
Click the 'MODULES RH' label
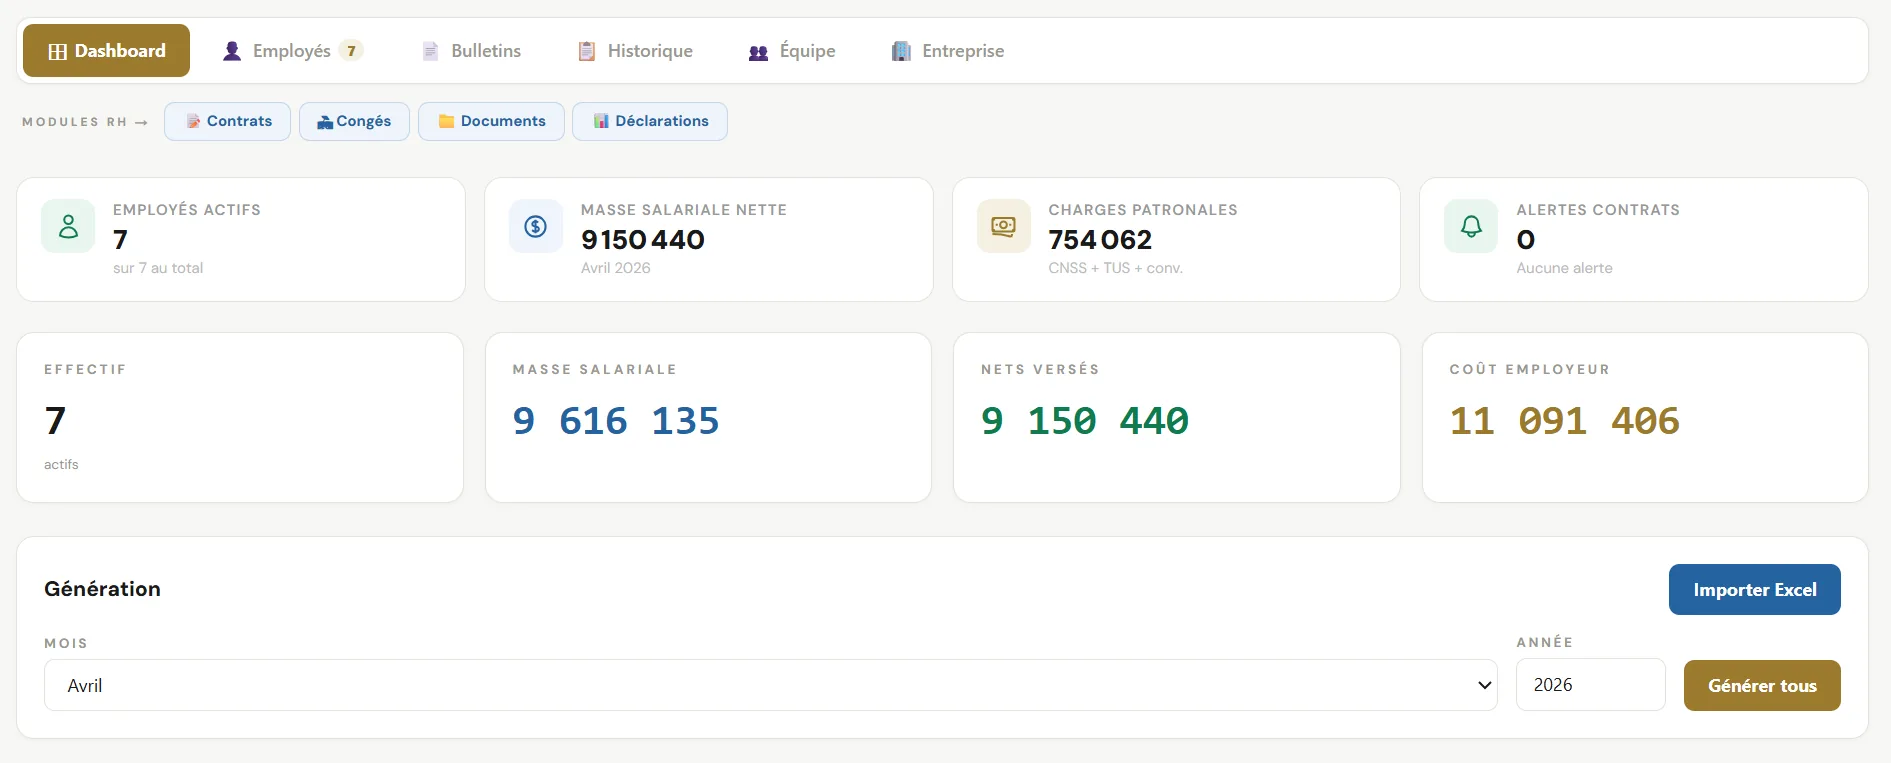[75, 122]
